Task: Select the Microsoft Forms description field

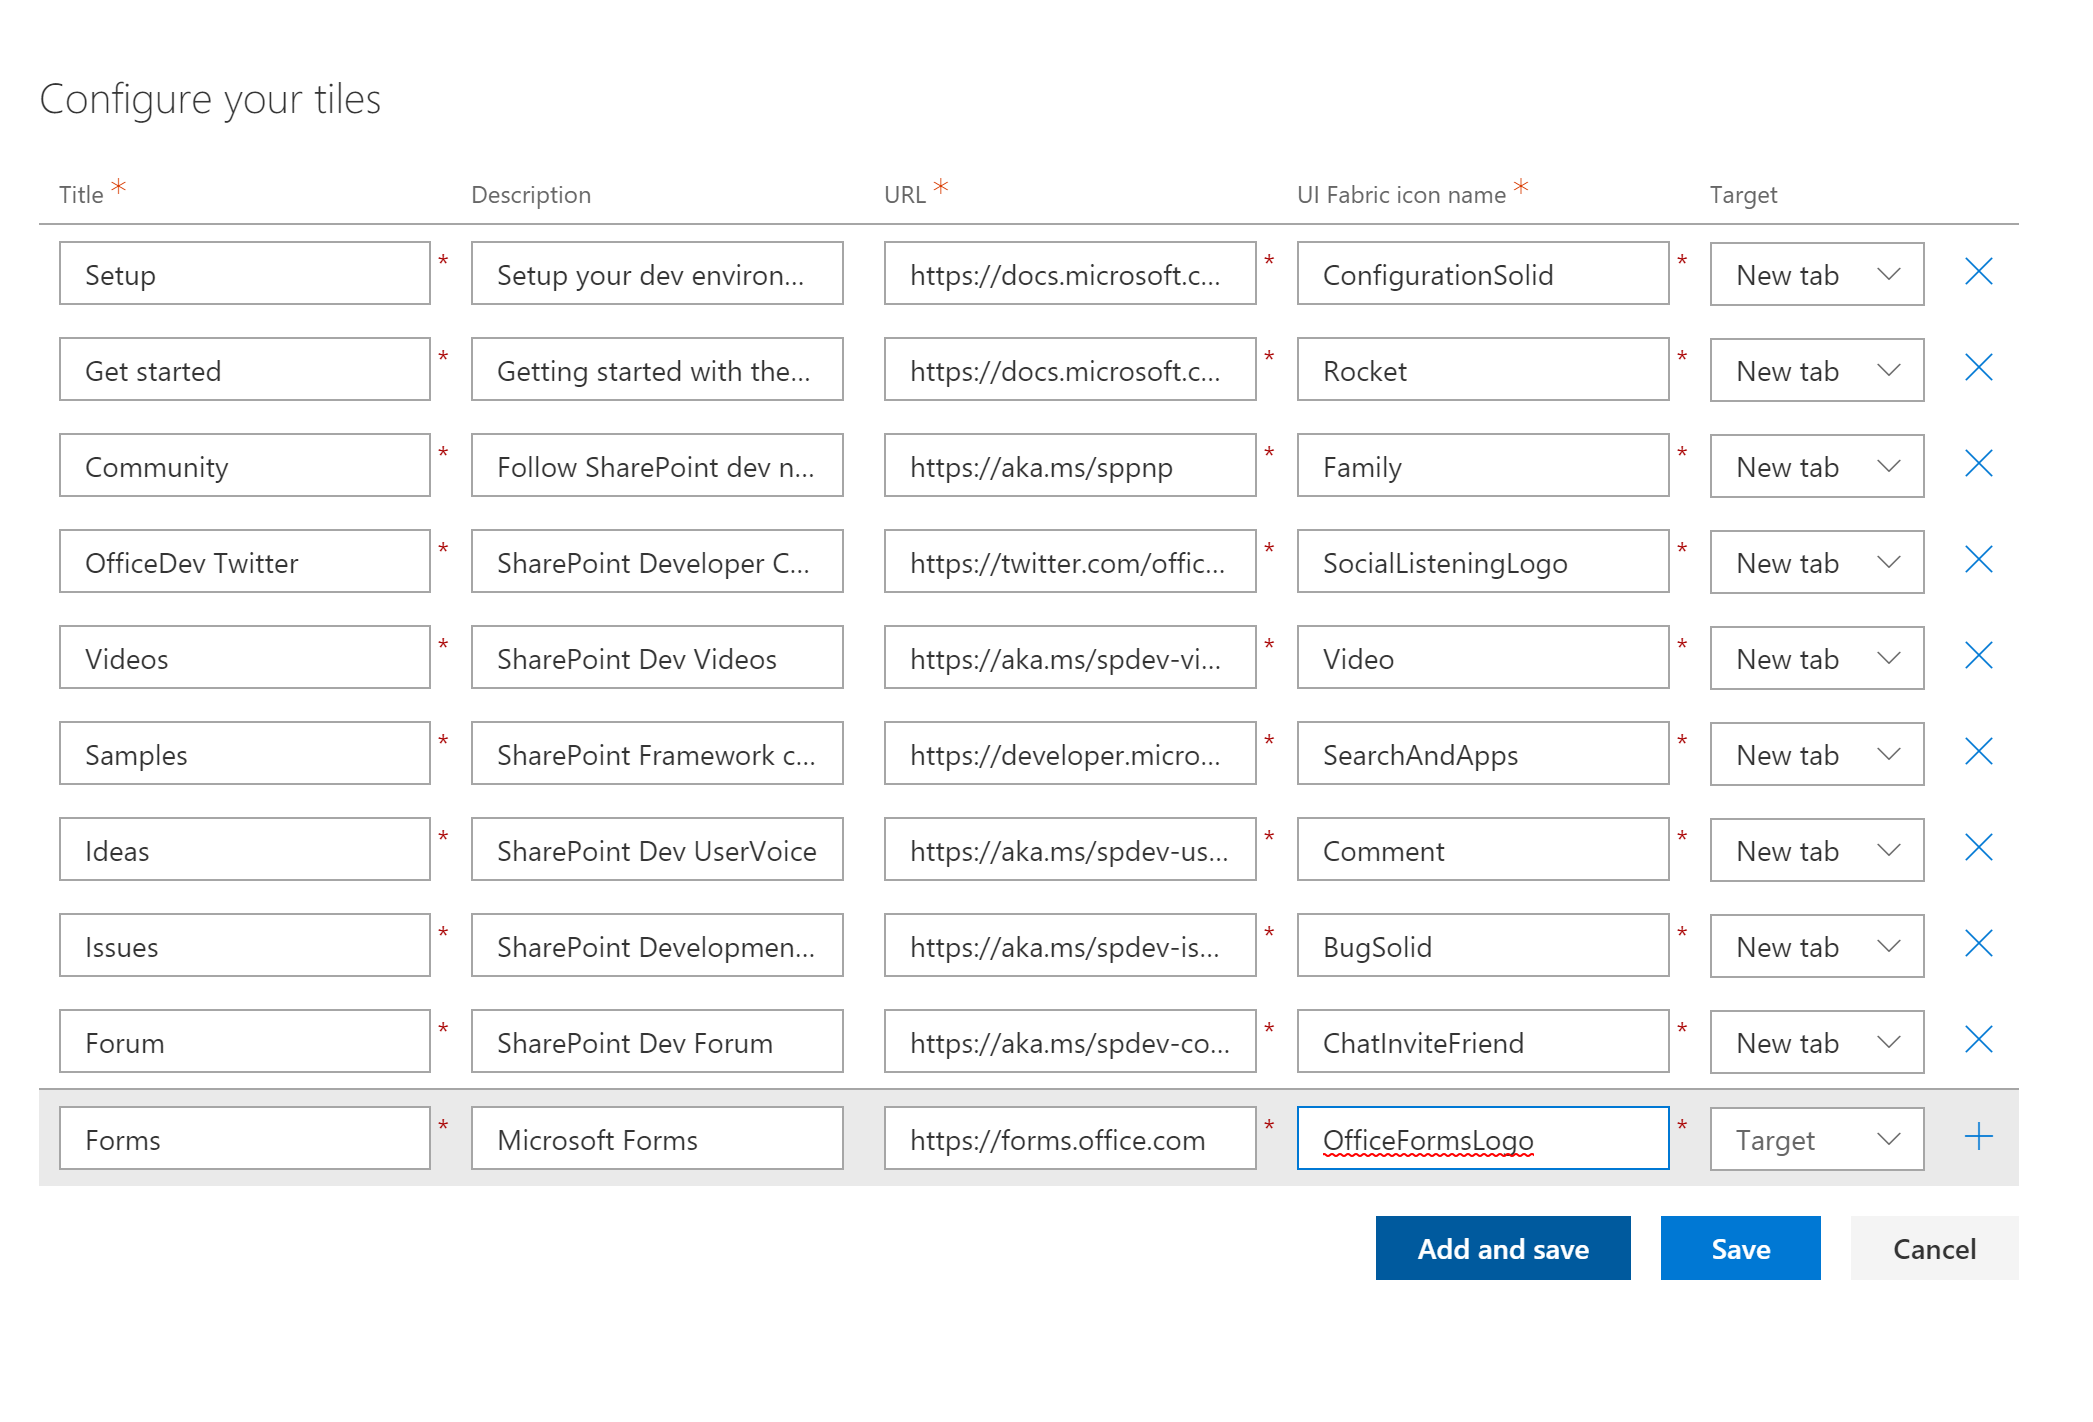Action: click(656, 1138)
